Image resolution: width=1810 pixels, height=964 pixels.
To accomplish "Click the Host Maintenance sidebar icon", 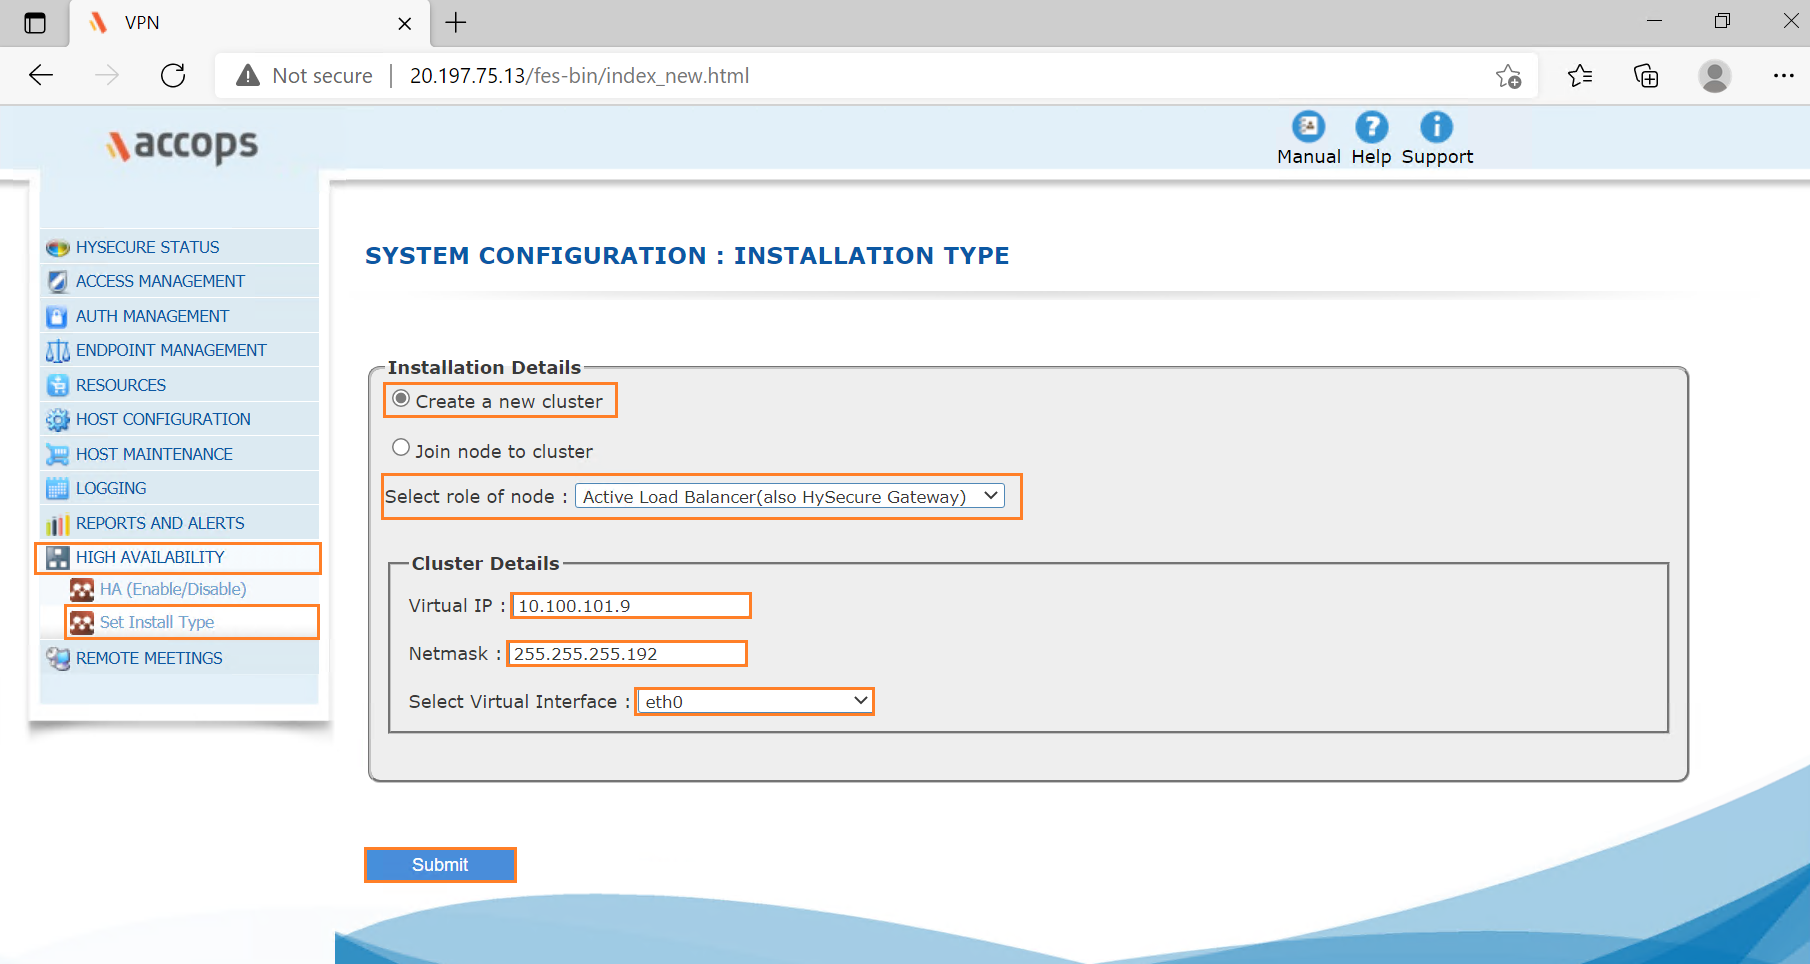I will [x=58, y=454].
